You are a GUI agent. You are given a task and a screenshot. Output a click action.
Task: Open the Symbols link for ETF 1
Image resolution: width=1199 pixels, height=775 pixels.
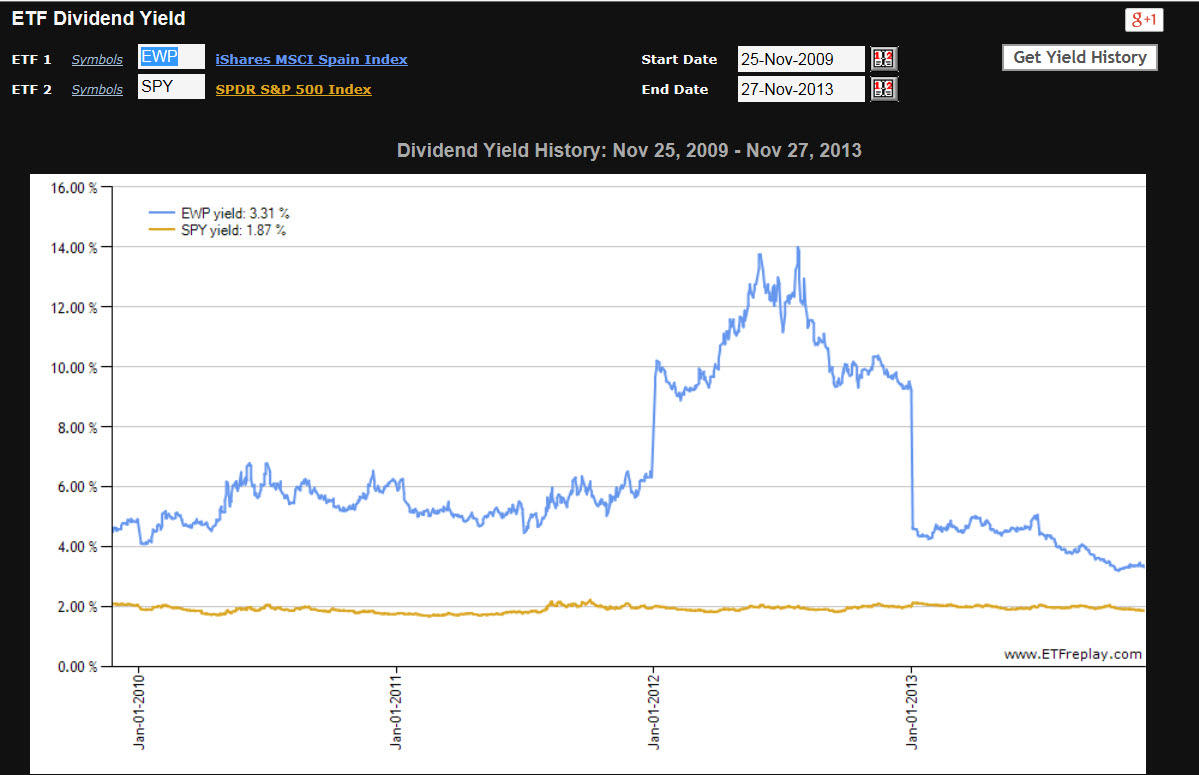(x=97, y=60)
